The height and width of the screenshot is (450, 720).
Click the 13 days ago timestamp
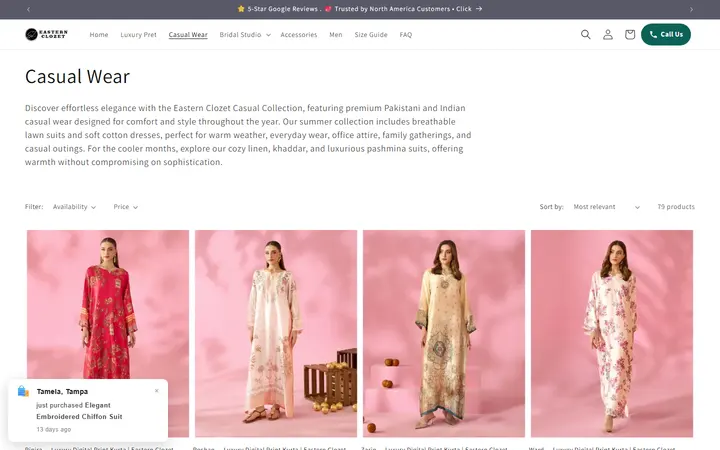[x=54, y=429]
